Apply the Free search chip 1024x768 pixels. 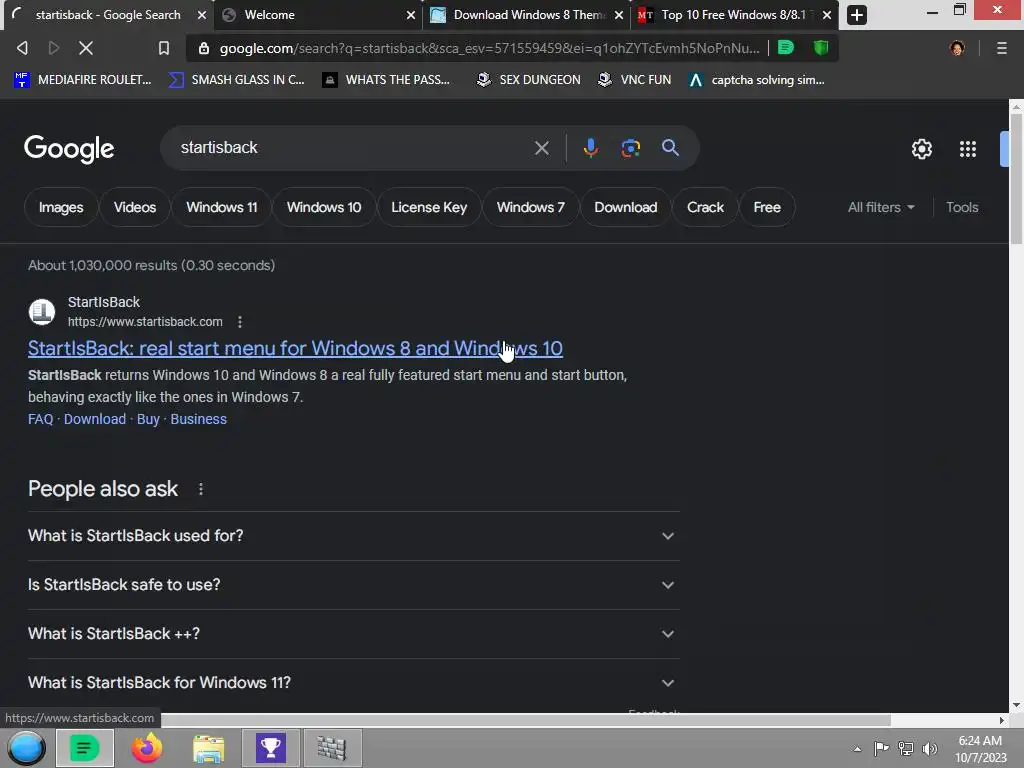coord(767,207)
